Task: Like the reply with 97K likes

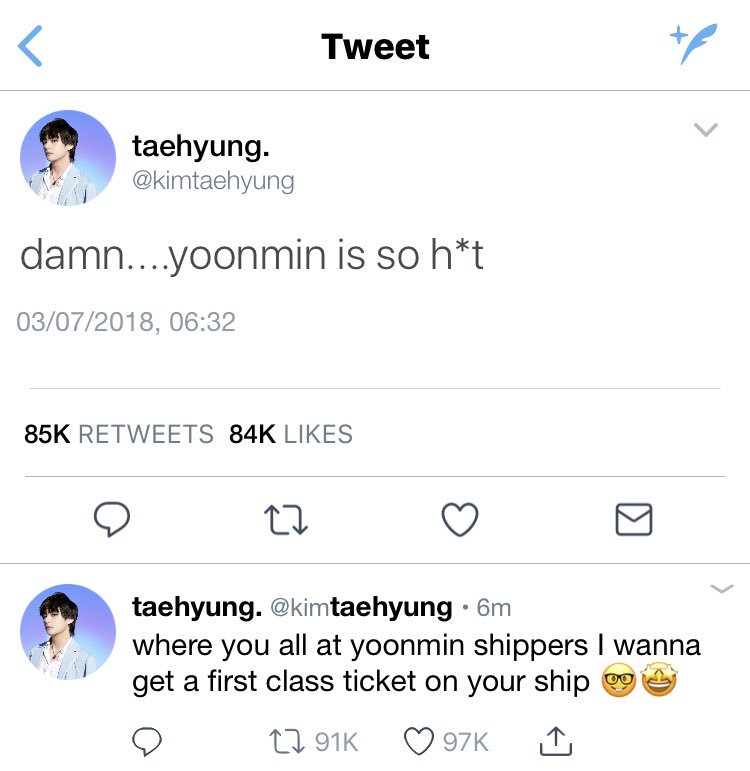Action: pyautogui.click(x=446, y=741)
